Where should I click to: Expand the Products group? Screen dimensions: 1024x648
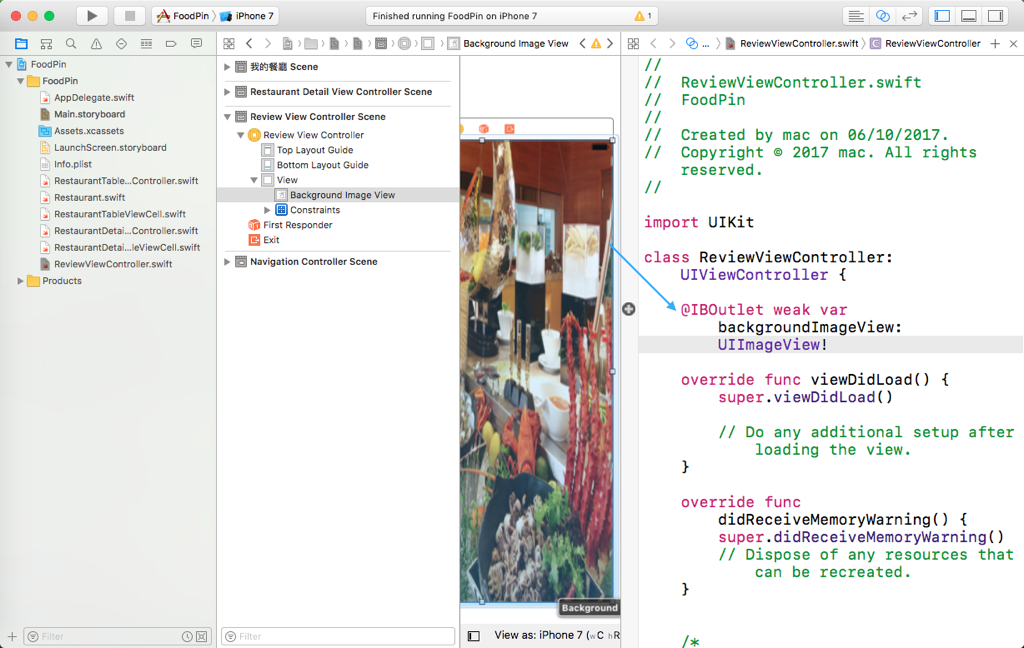coord(20,281)
